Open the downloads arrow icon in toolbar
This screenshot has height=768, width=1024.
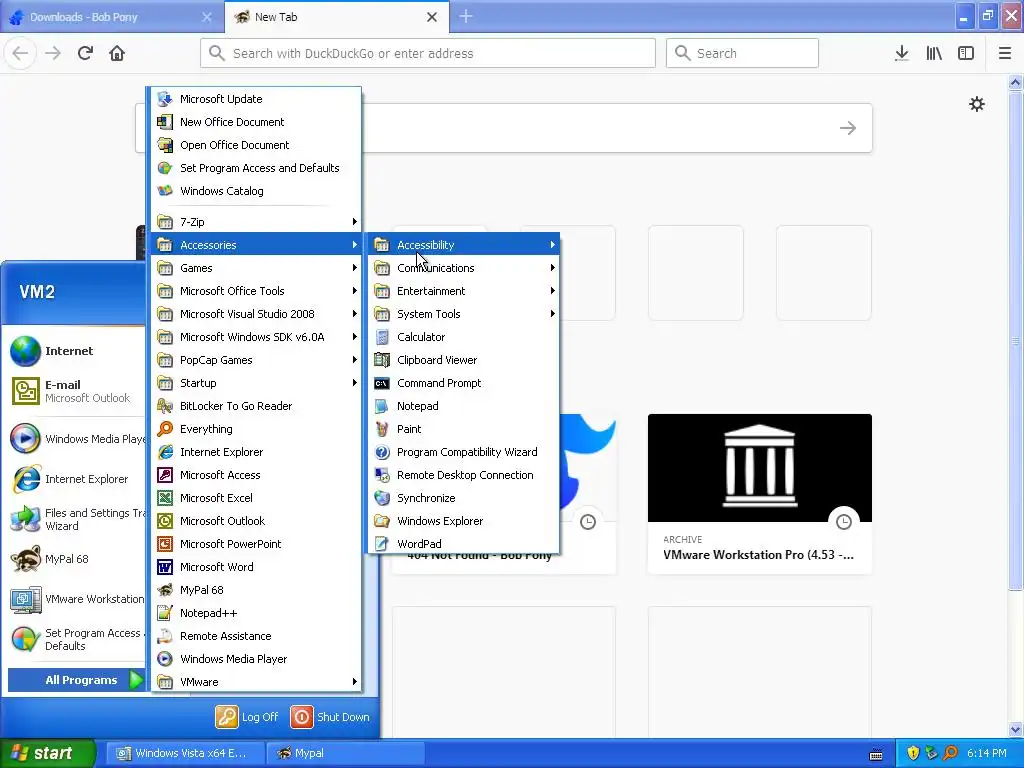point(902,53)
